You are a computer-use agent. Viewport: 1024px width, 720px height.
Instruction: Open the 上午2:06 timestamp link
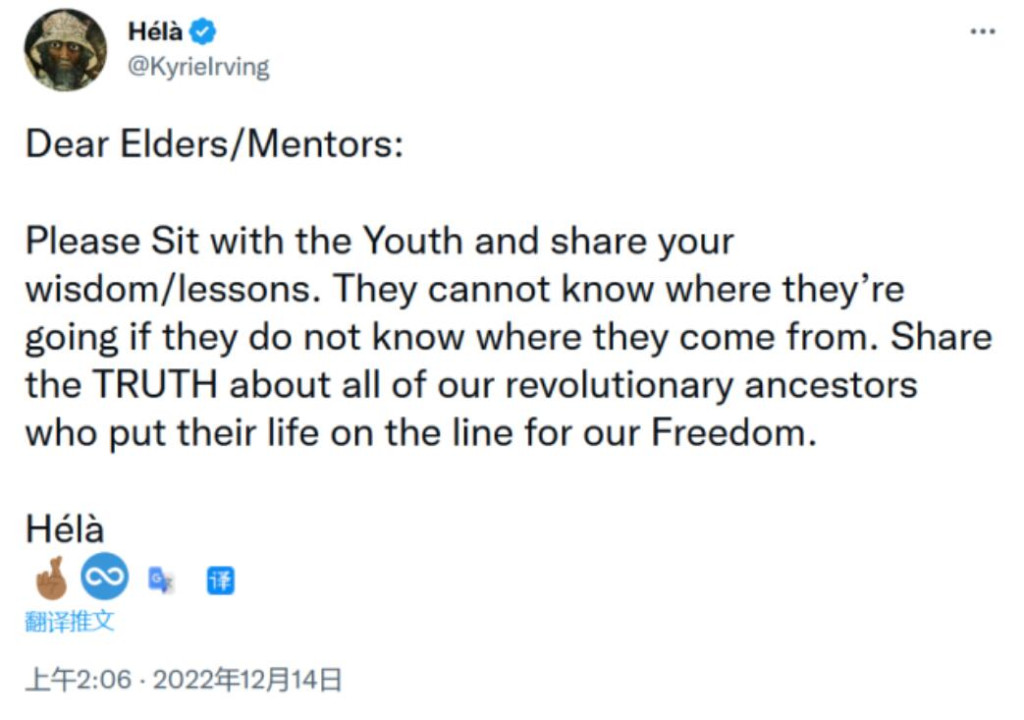click(x=78, y=679)
